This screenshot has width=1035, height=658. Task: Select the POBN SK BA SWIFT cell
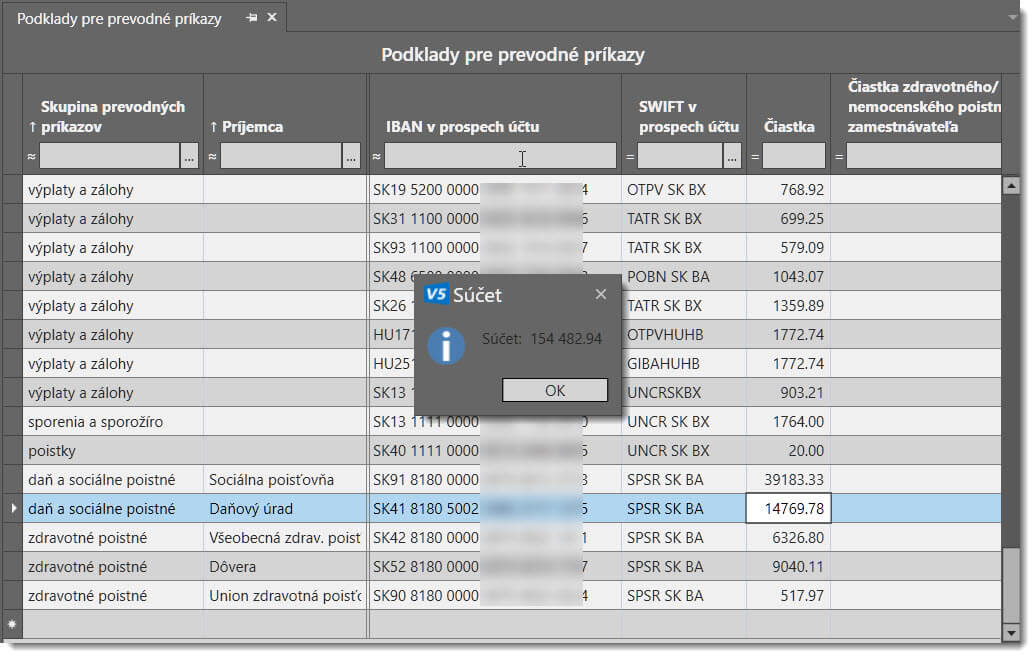(684, 277)
